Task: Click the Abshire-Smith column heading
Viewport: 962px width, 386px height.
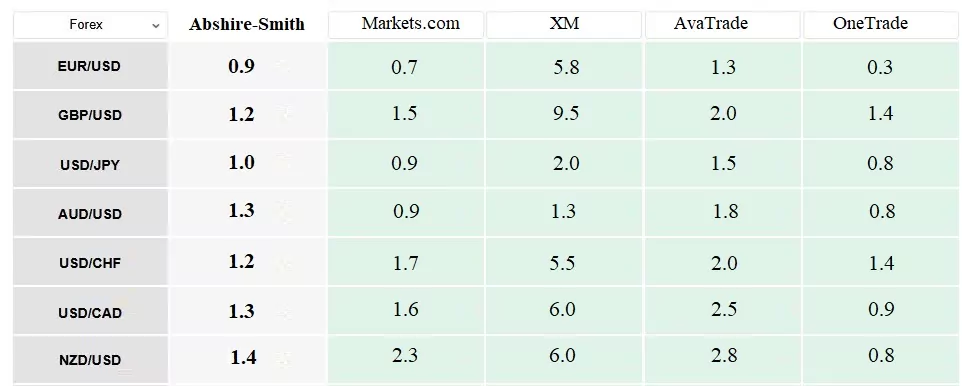Action: pos(247,25)
